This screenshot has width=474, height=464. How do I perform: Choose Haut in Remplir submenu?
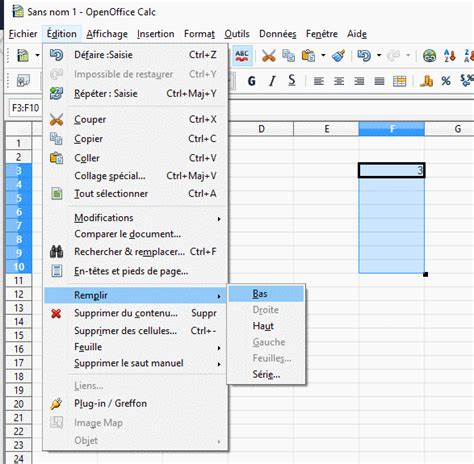click(266, 326)
